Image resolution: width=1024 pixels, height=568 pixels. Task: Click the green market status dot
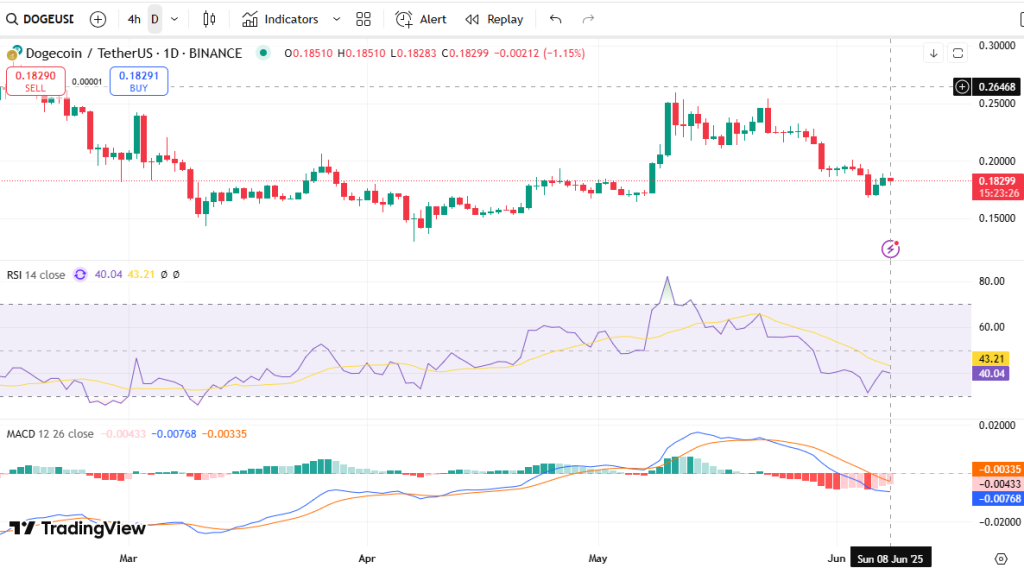tap(263, 52)
